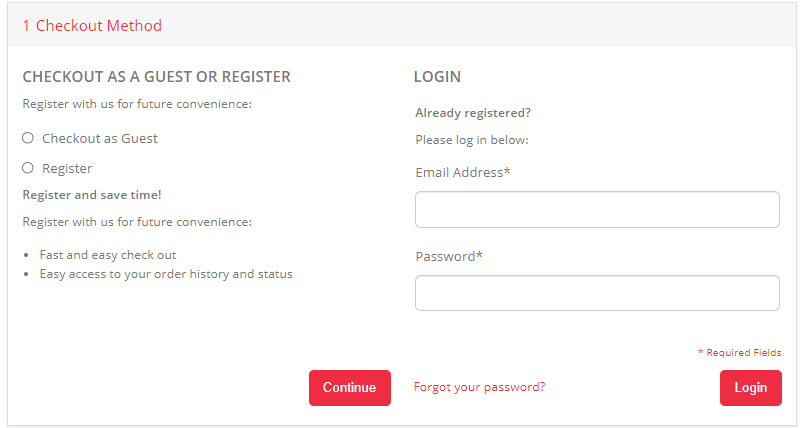The image size is (804, 428).
Task: Click the 'Please log in below:' text
Action: [472, 140]
